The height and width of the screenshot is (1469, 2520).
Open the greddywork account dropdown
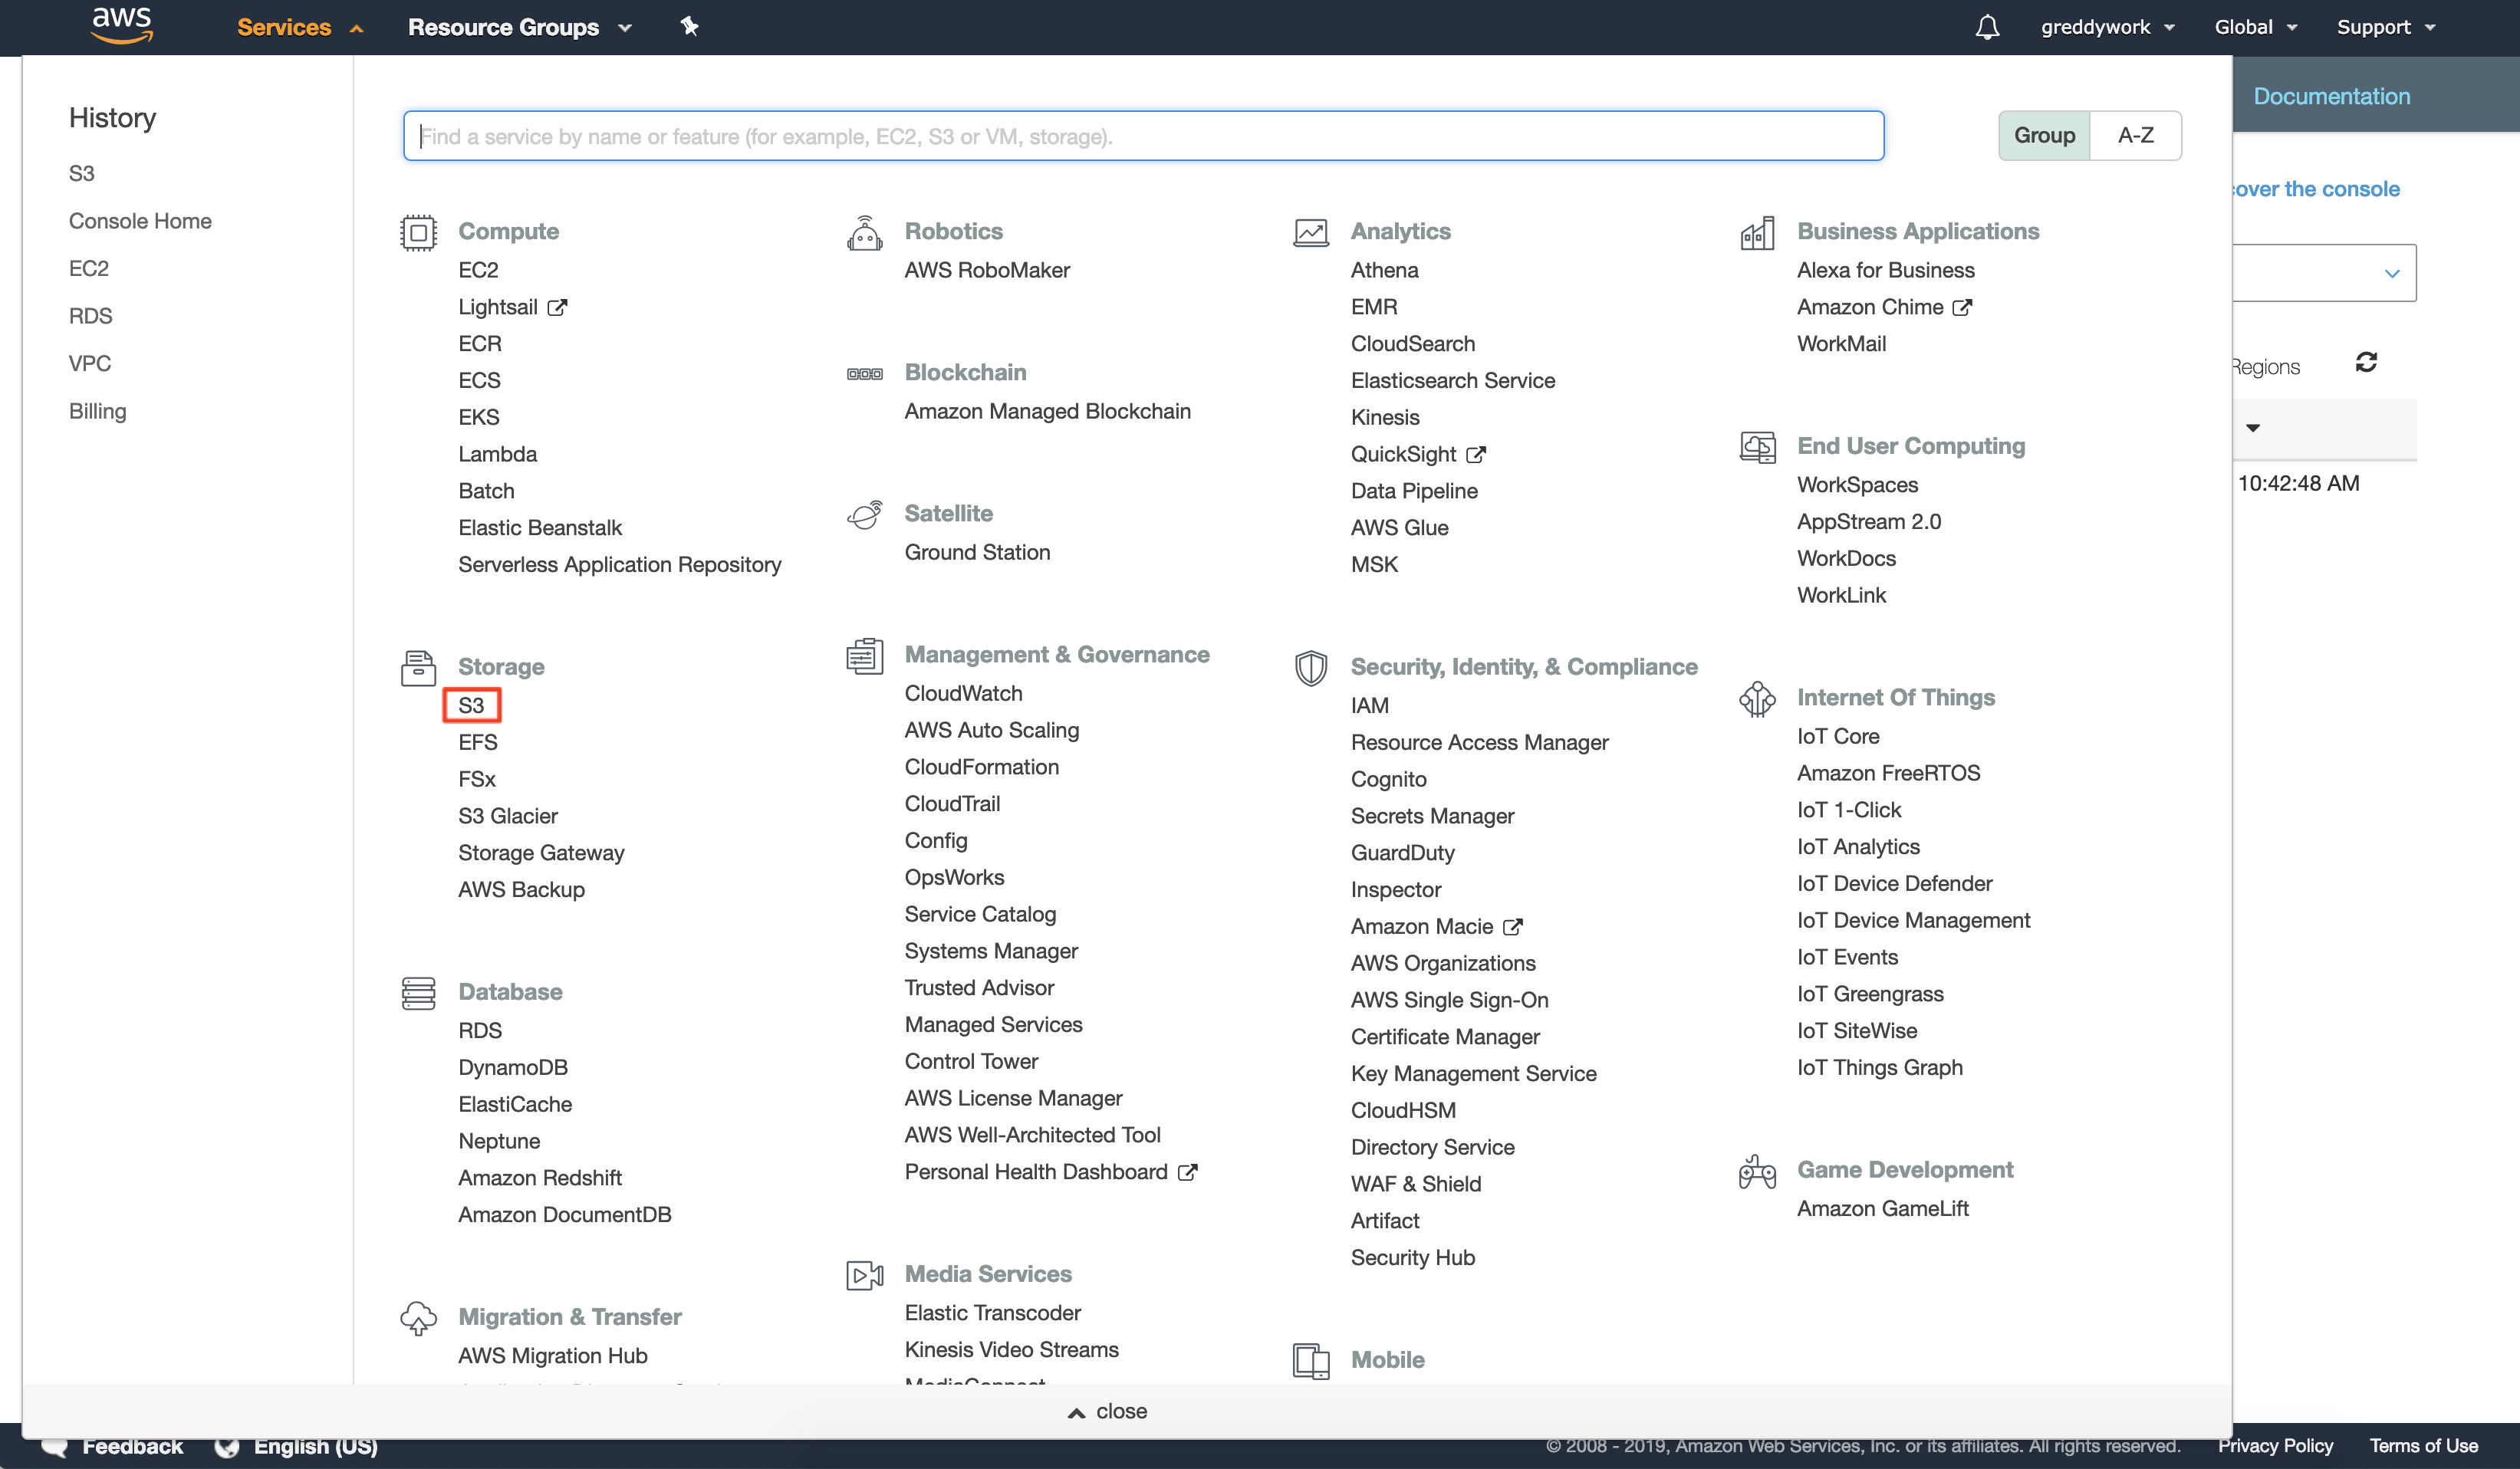click(2107, 27)
